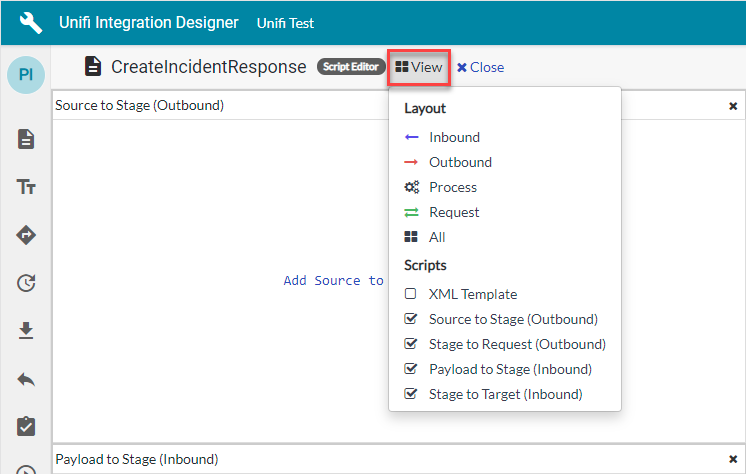Viewport: 746px width, 474px height.
Task: Select the Inbound layout option
Action: pyautogui.click(x=453, y=138)
